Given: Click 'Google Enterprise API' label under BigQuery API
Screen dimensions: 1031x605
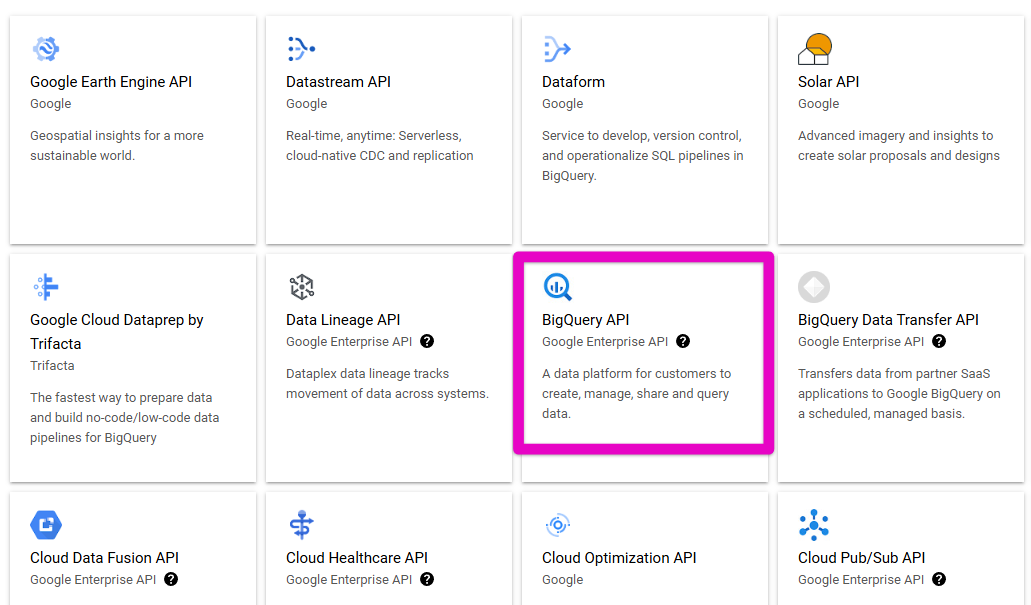Looking at the screenshot, I should pyautogui.click(x=605, y=342).
